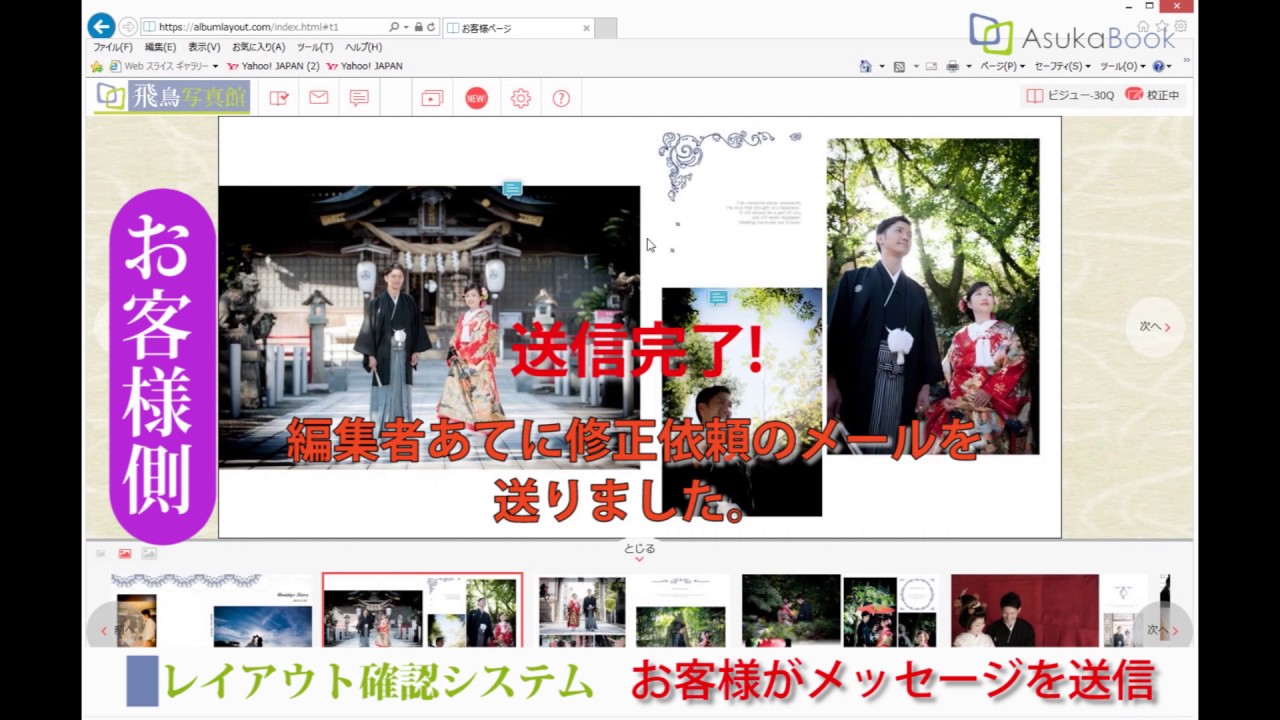Screen dimensions: 1280x720
Task: Go to next spread with 次へ button
Action: tap(1154, 326)
